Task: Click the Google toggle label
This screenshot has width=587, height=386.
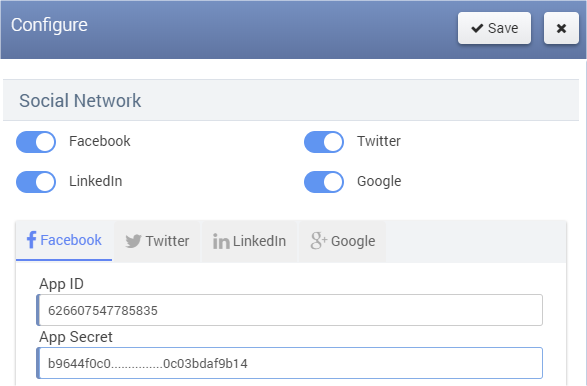Action: pos(379,182)
